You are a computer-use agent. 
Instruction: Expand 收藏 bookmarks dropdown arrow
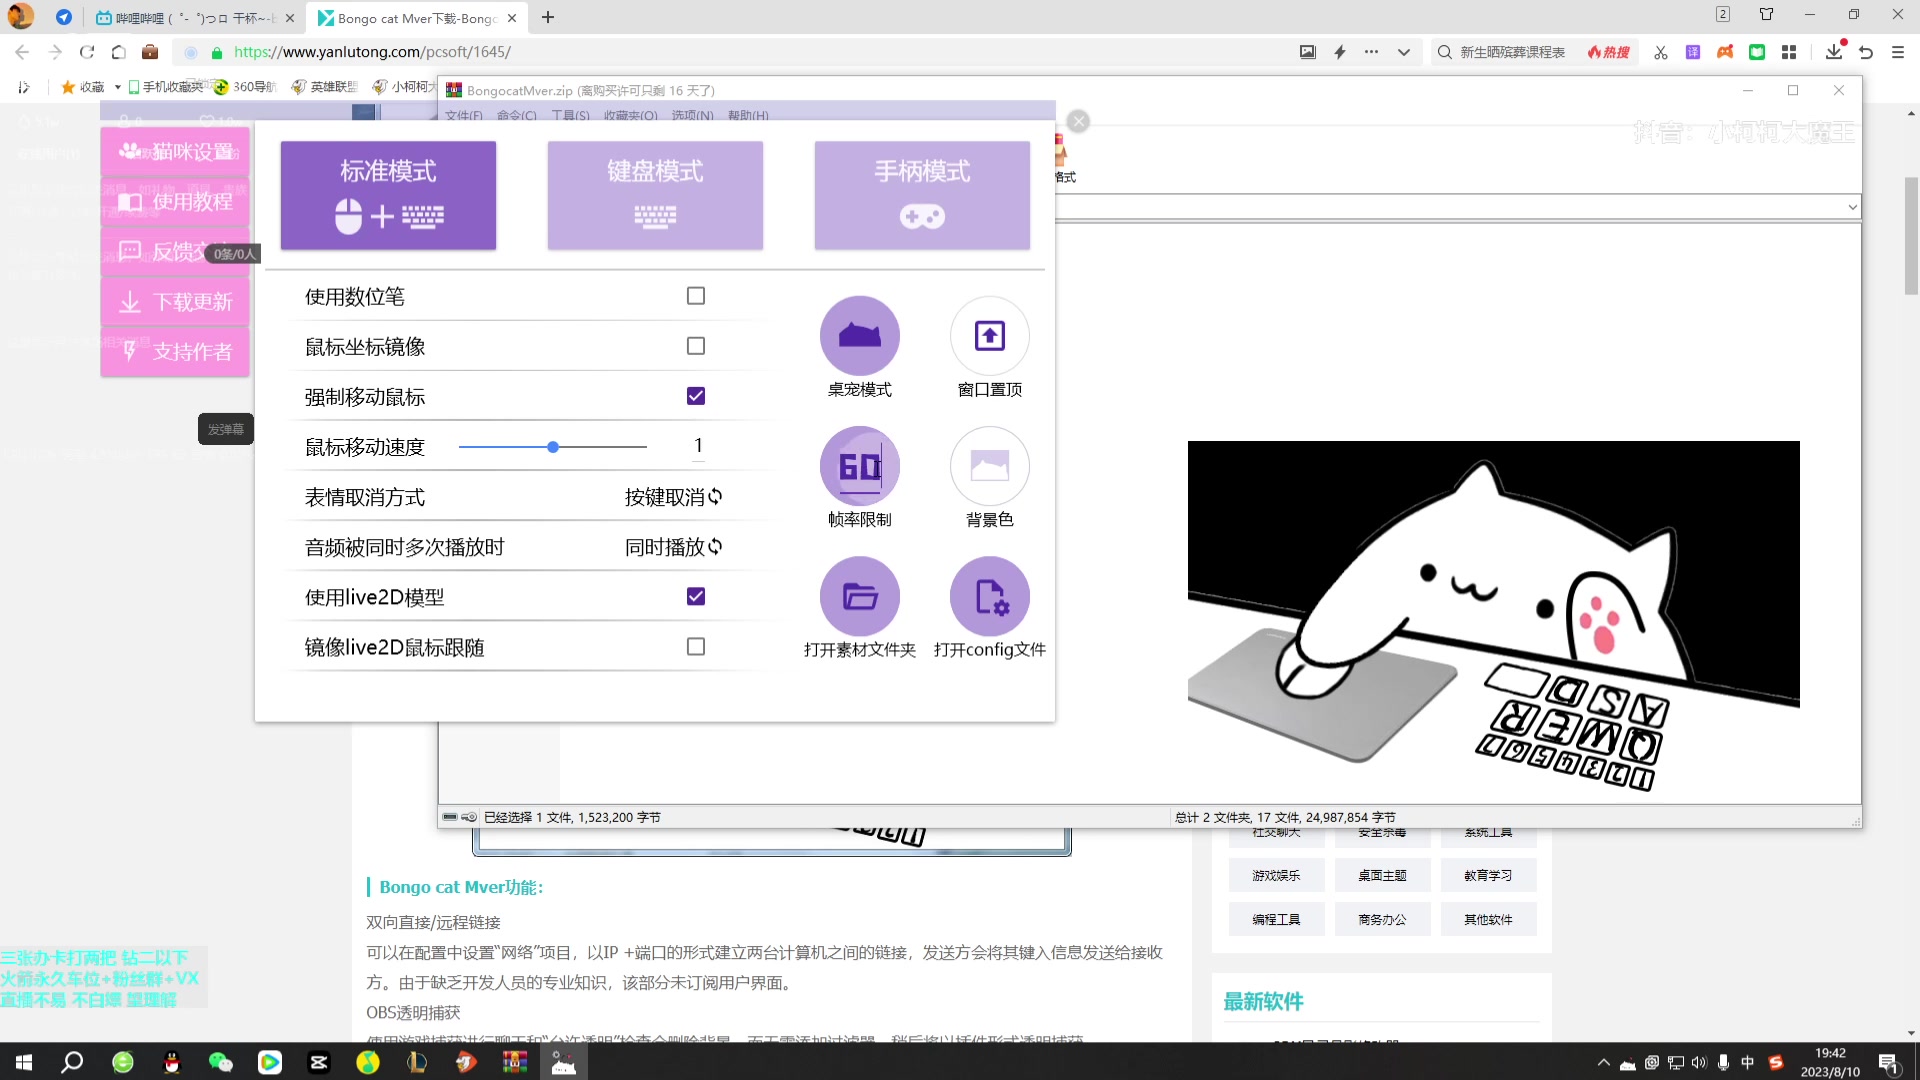118,87
